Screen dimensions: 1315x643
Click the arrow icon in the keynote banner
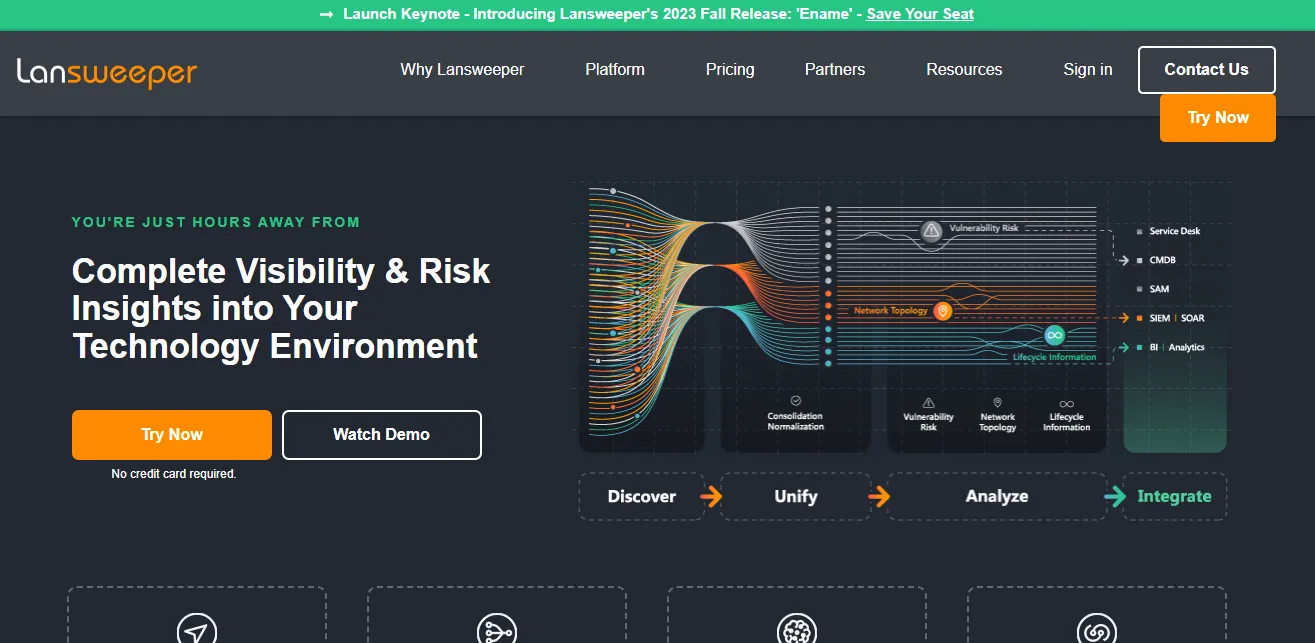coord(325,14)
